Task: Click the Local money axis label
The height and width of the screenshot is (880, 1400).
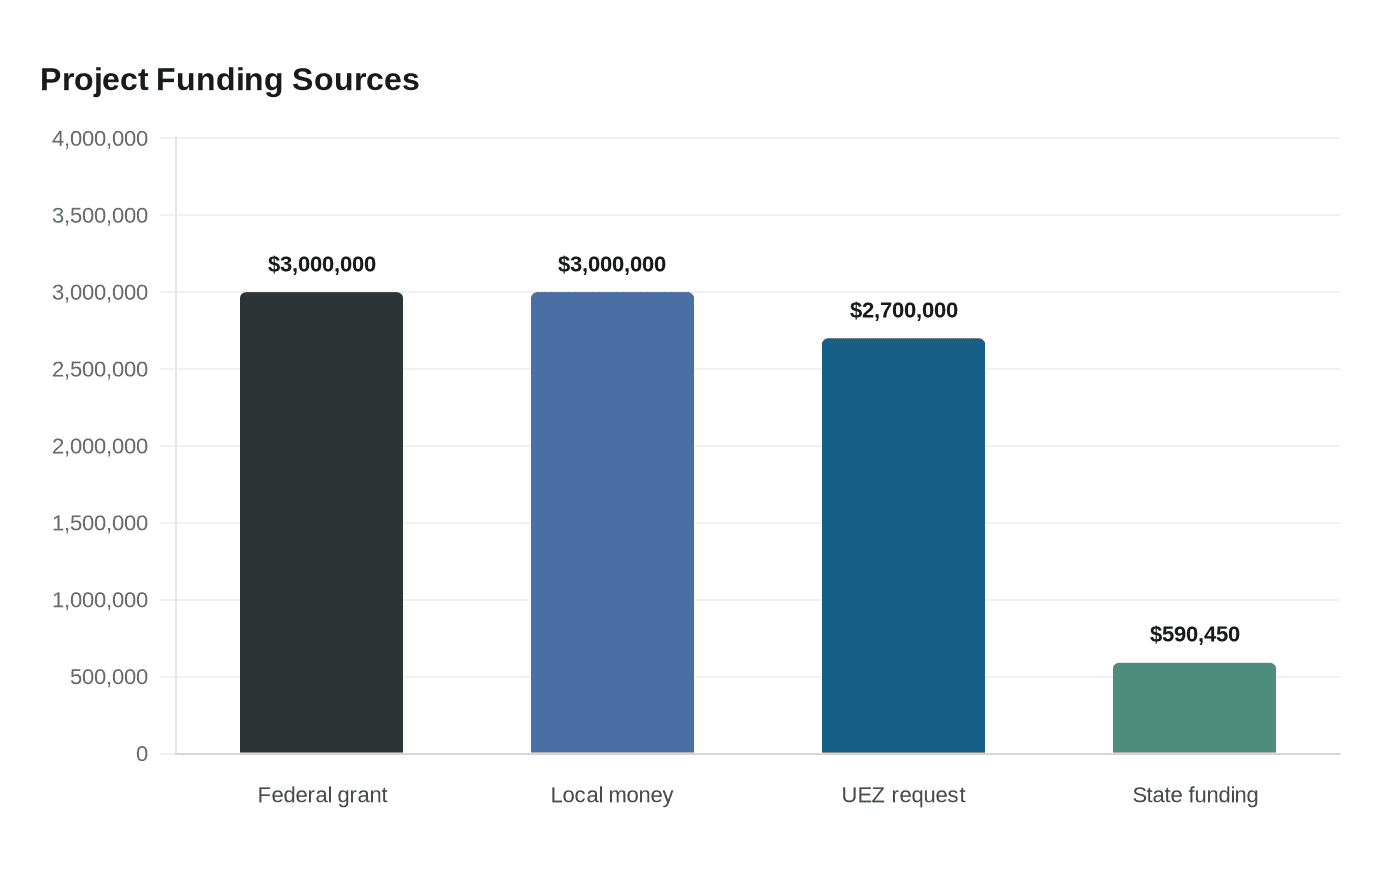Action: (612, 795)
